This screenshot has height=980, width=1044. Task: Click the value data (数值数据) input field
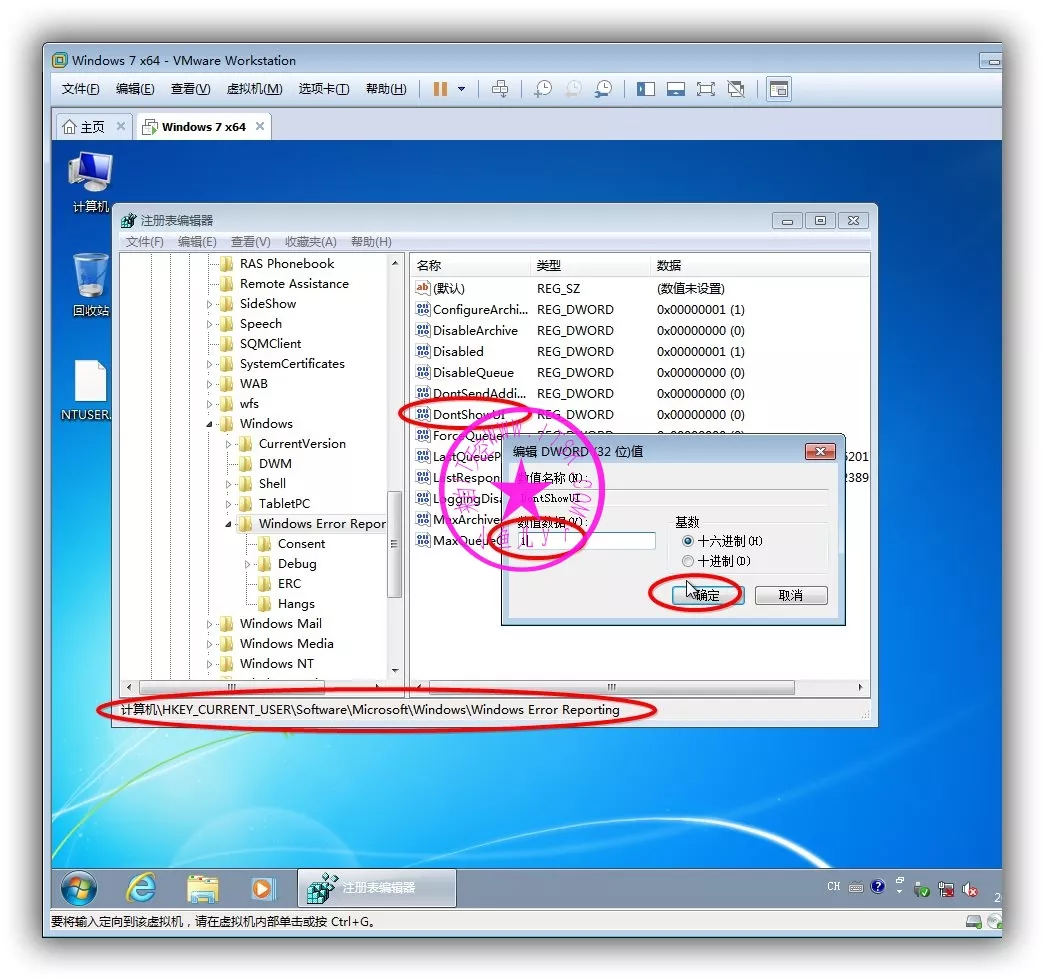[586, 541]
